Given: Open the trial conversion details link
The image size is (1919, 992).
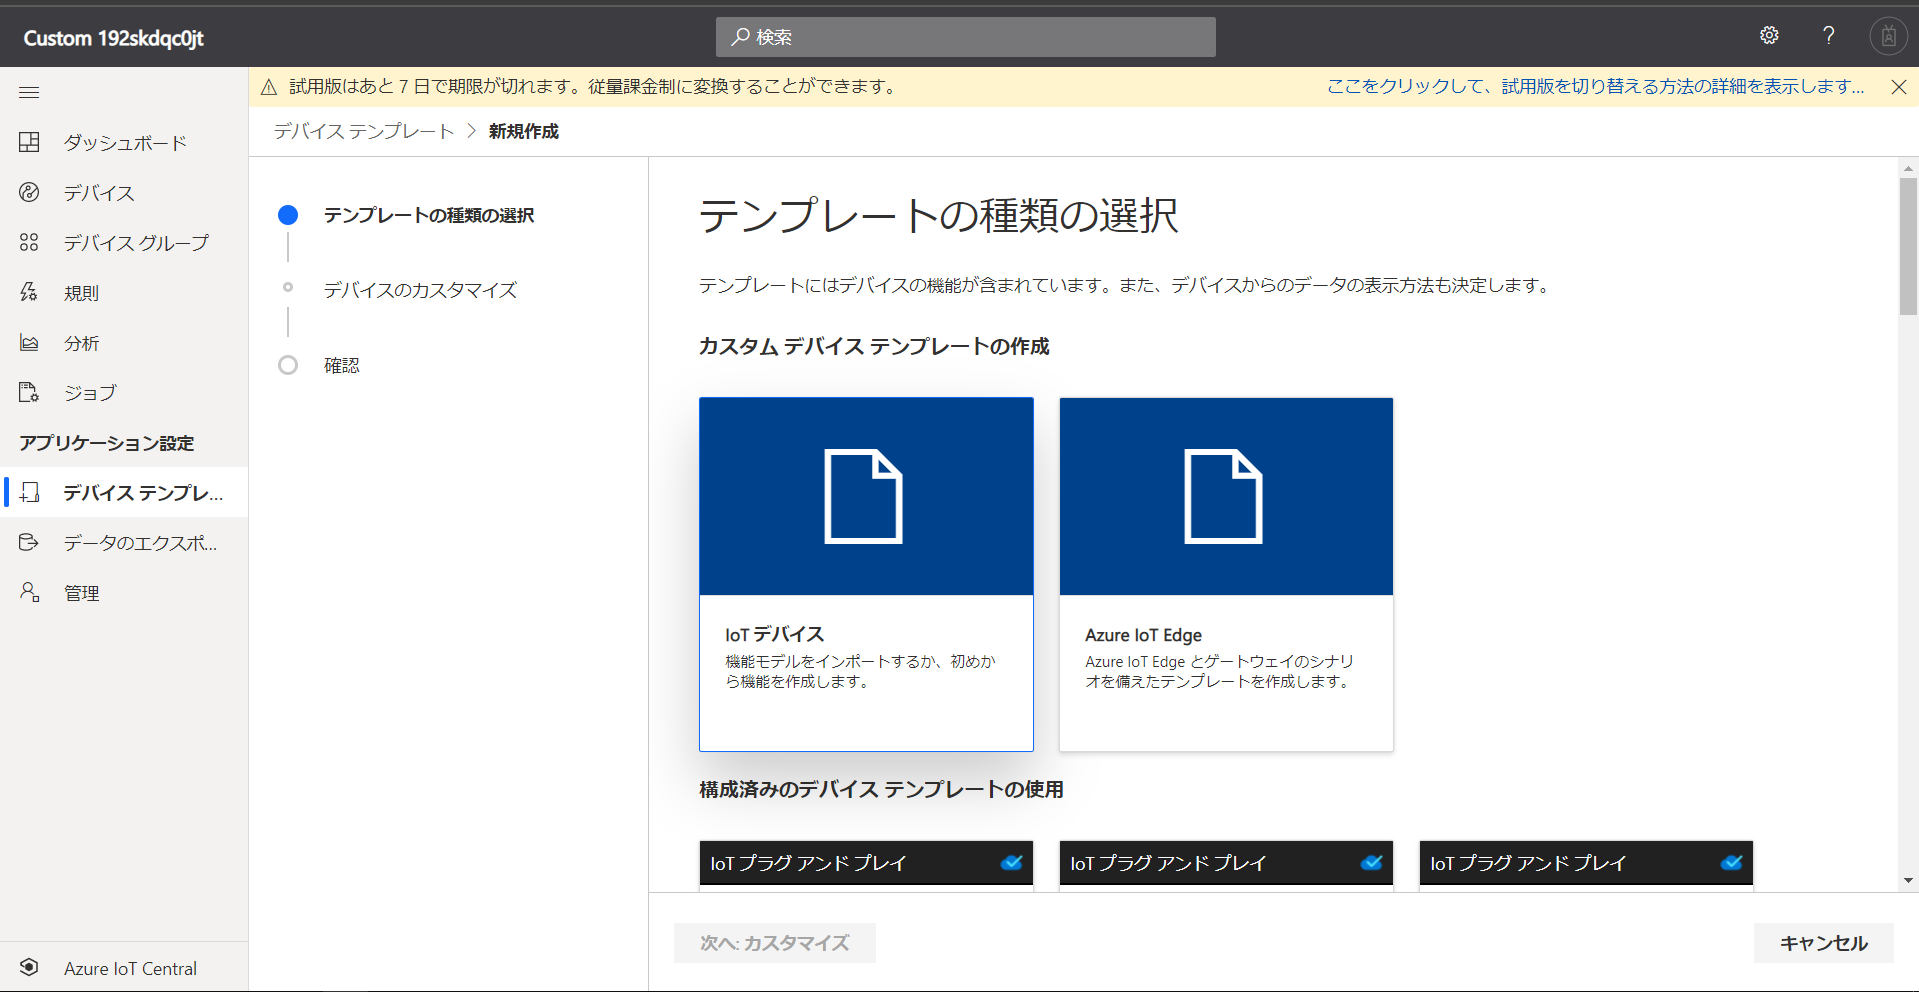Looking at the screenshot, I should (x=1595, y=87).
